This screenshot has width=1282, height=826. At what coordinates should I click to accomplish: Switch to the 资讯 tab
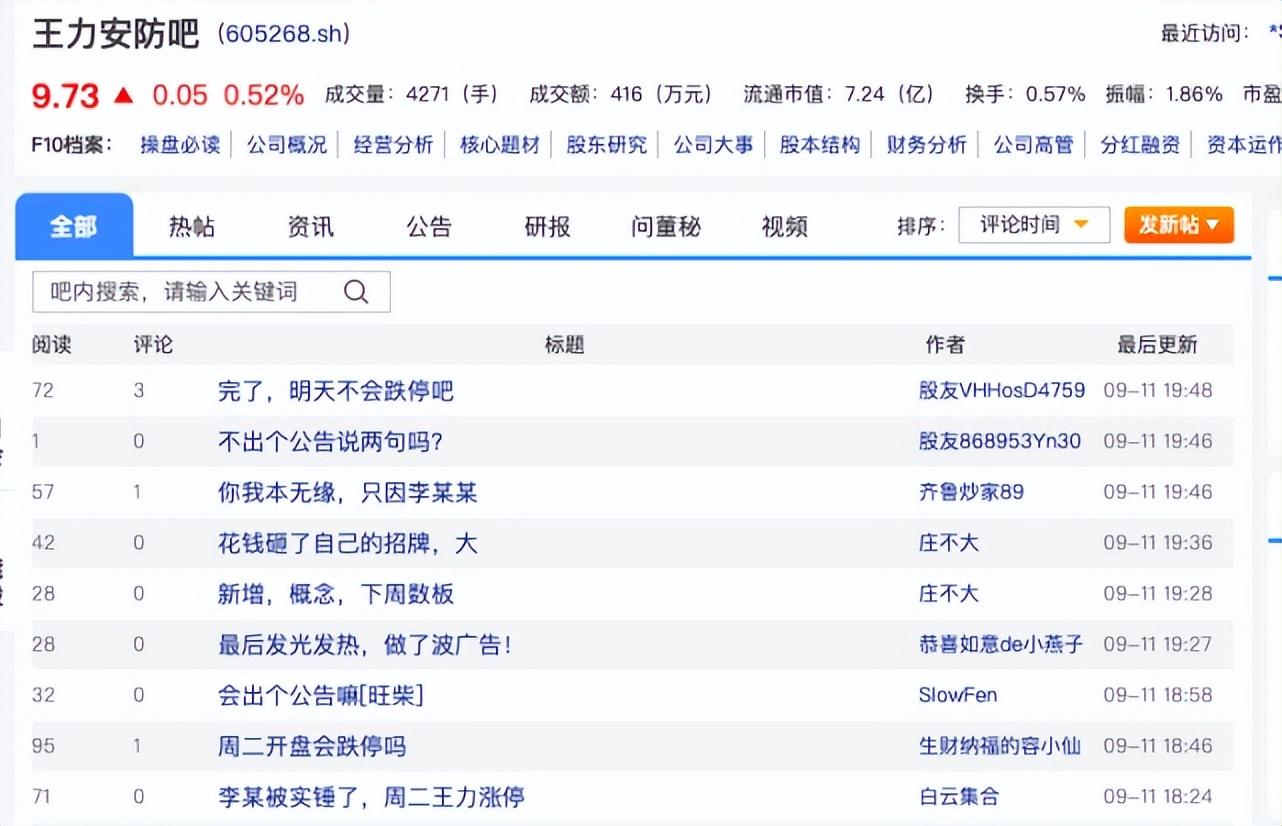[310, 227]
